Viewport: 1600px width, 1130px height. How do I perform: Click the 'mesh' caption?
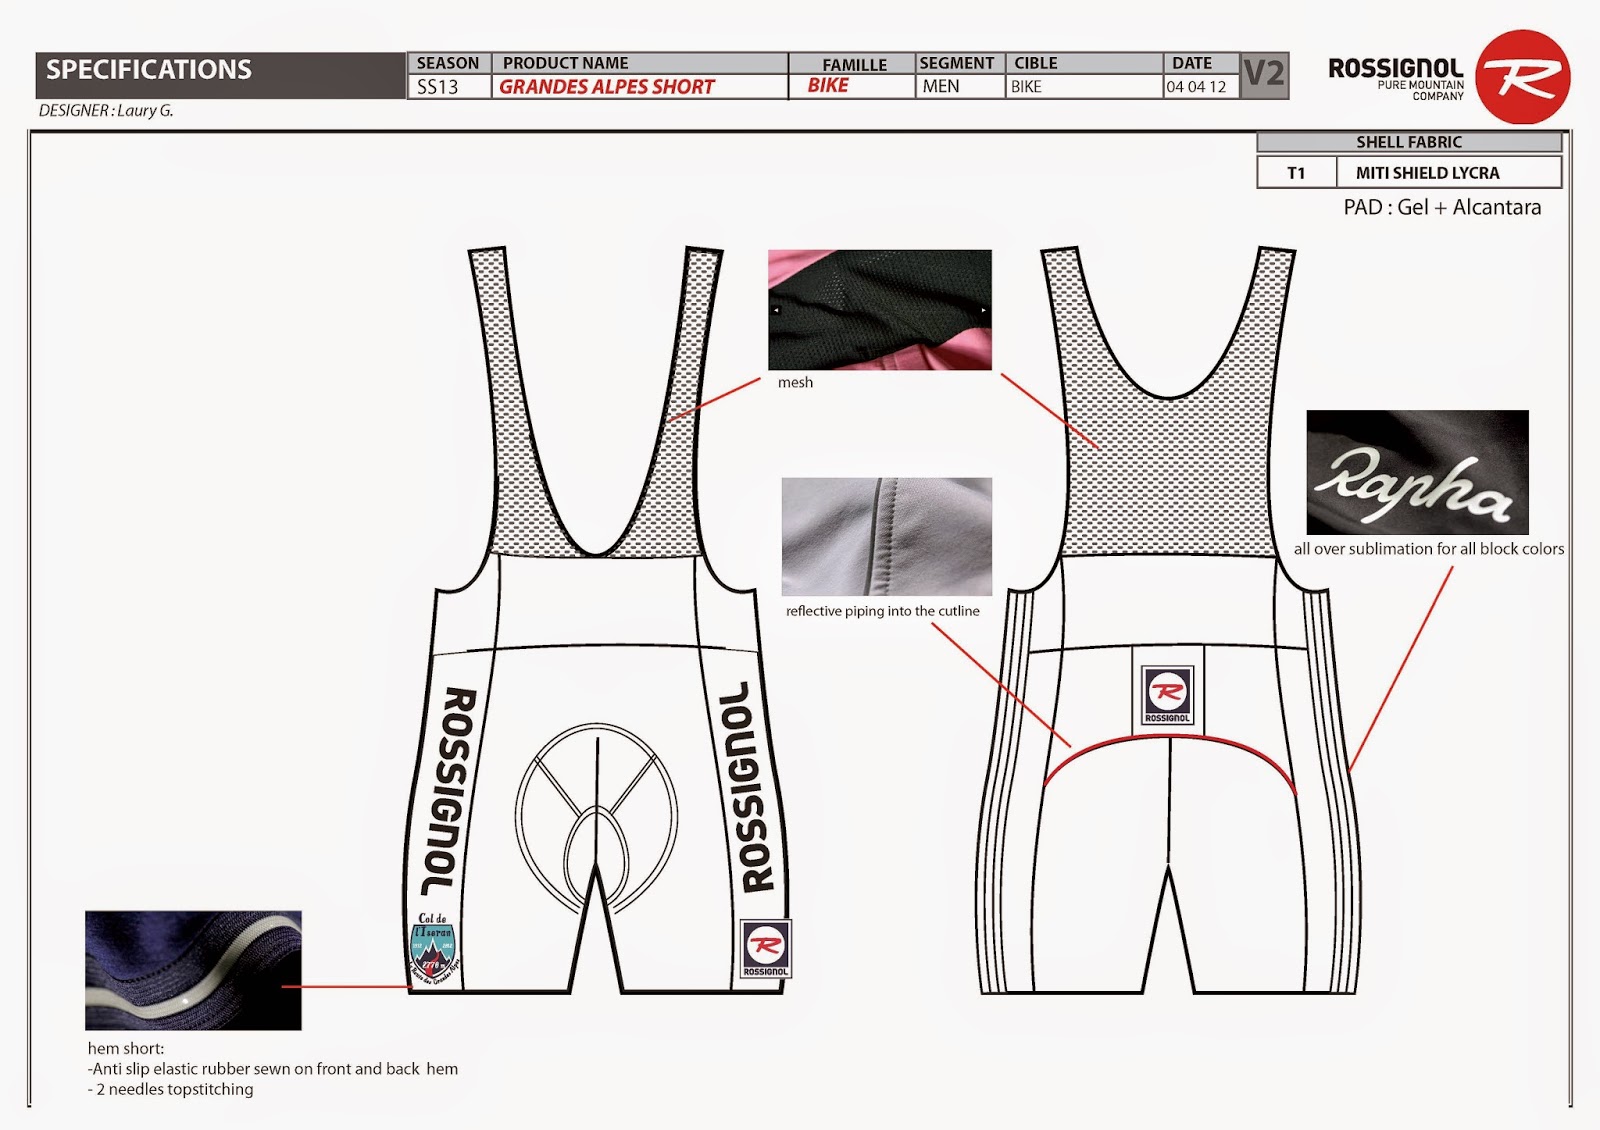pyautogui.click(x=795, y=382)
